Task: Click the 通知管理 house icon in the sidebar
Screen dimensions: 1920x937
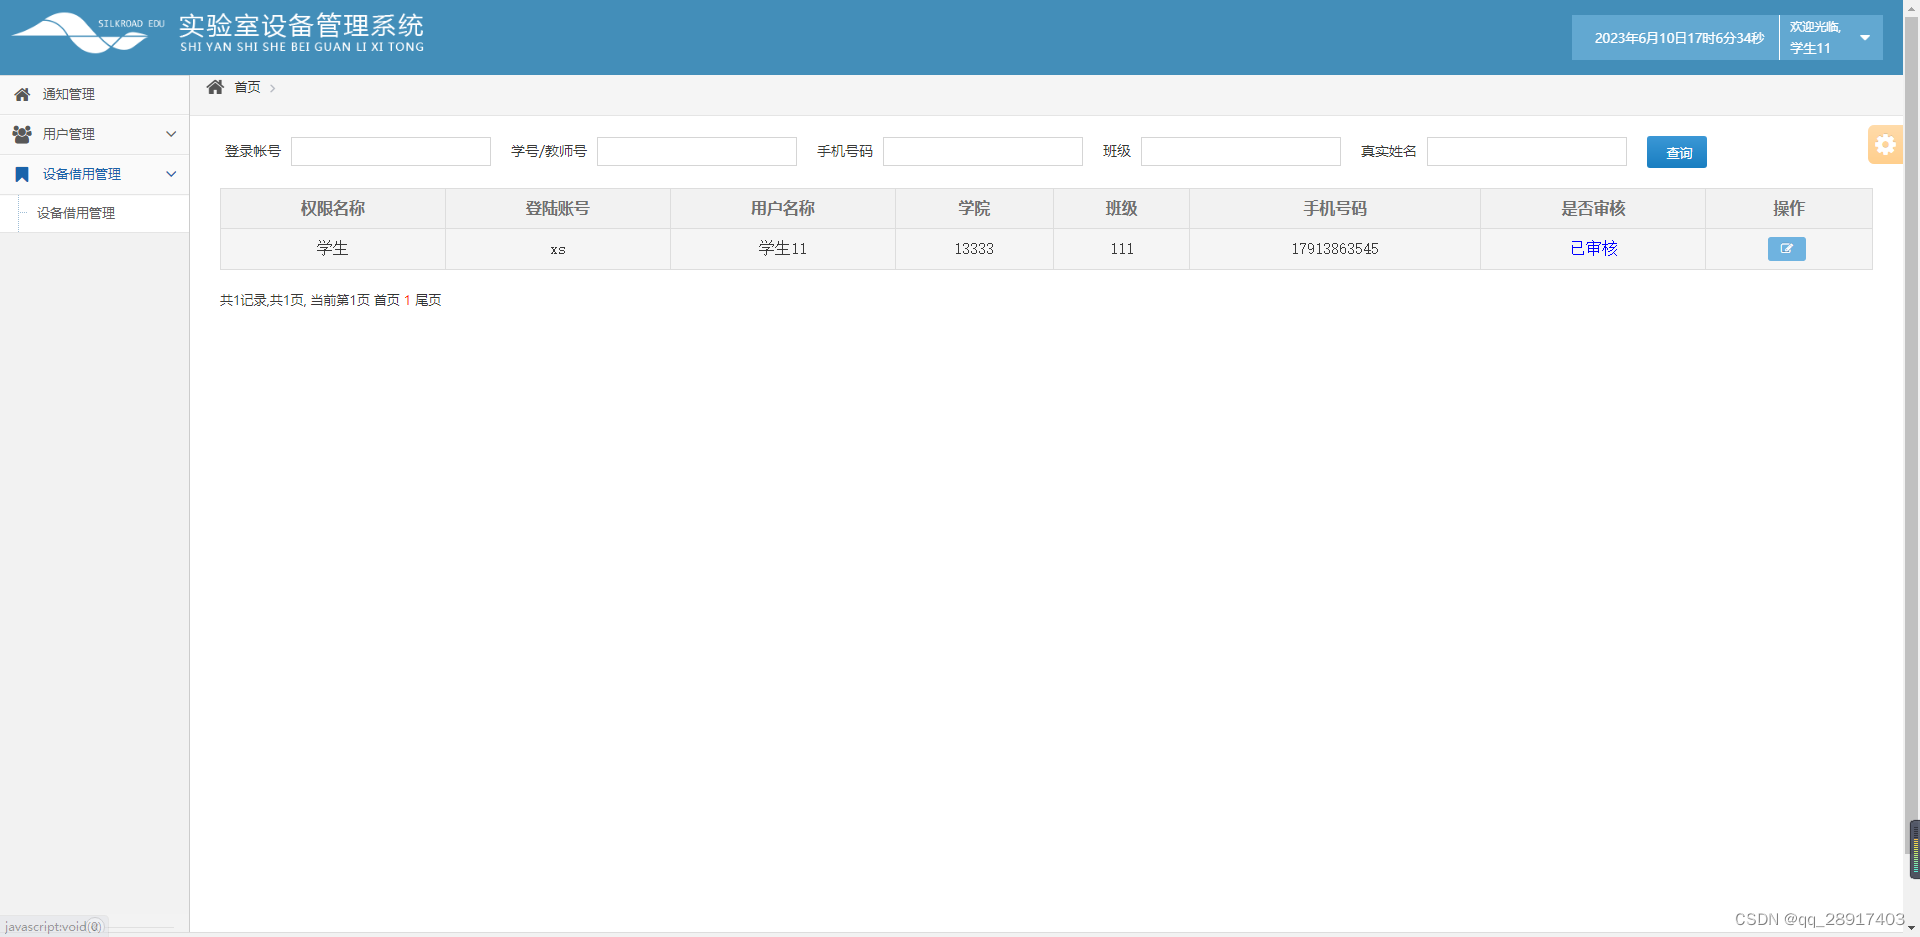Action: [22, 94]
